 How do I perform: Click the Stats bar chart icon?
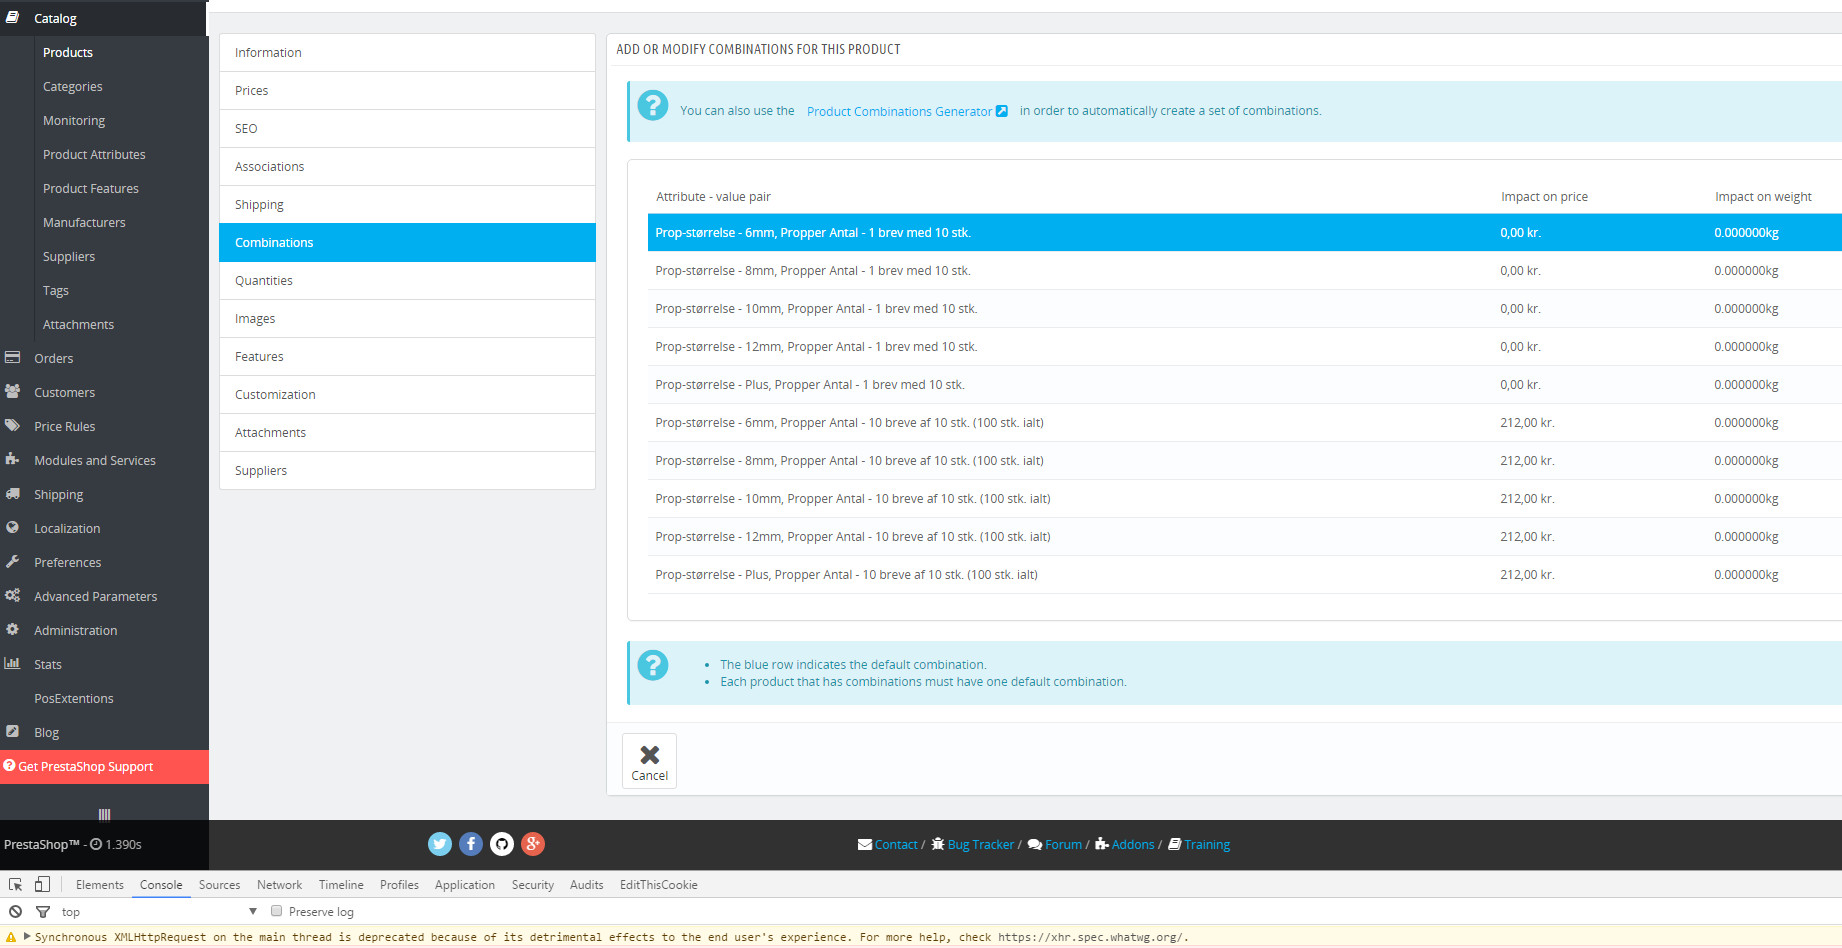[x=12, y=664]
